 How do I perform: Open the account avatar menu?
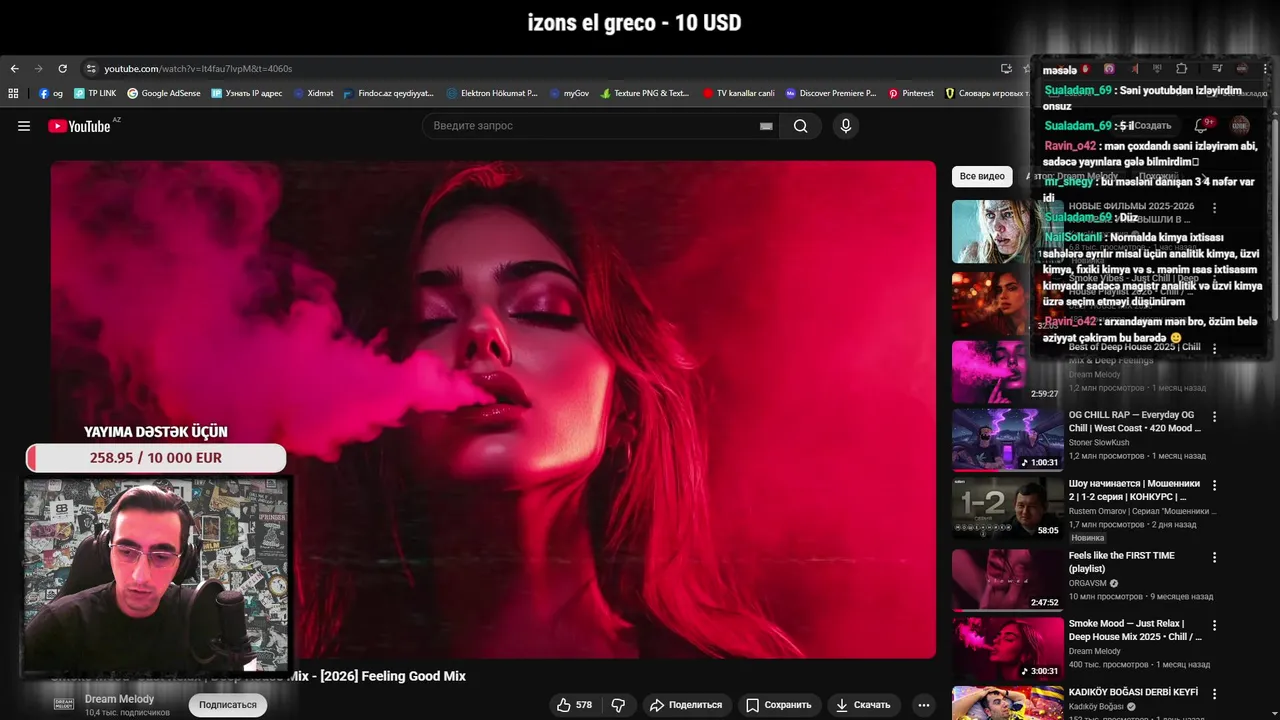[1240, 126]
